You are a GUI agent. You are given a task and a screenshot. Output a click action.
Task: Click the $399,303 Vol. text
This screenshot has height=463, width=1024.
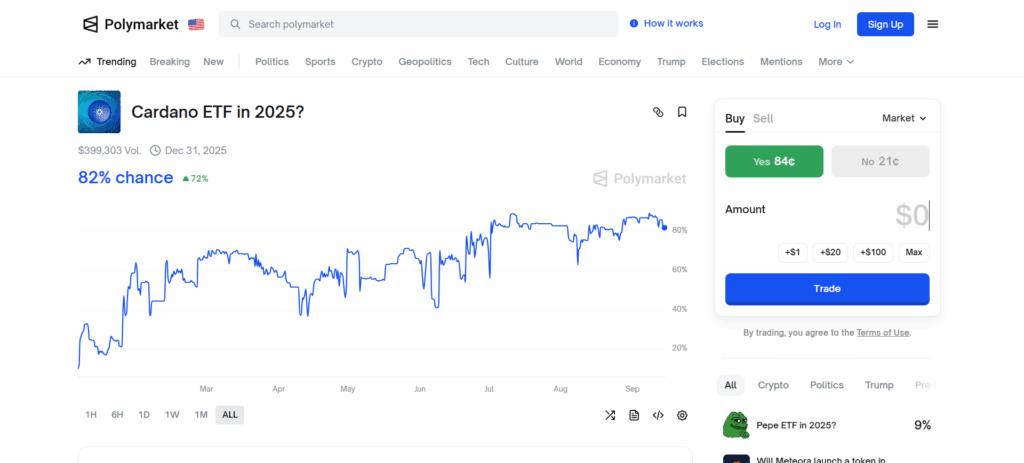point(109,150)
